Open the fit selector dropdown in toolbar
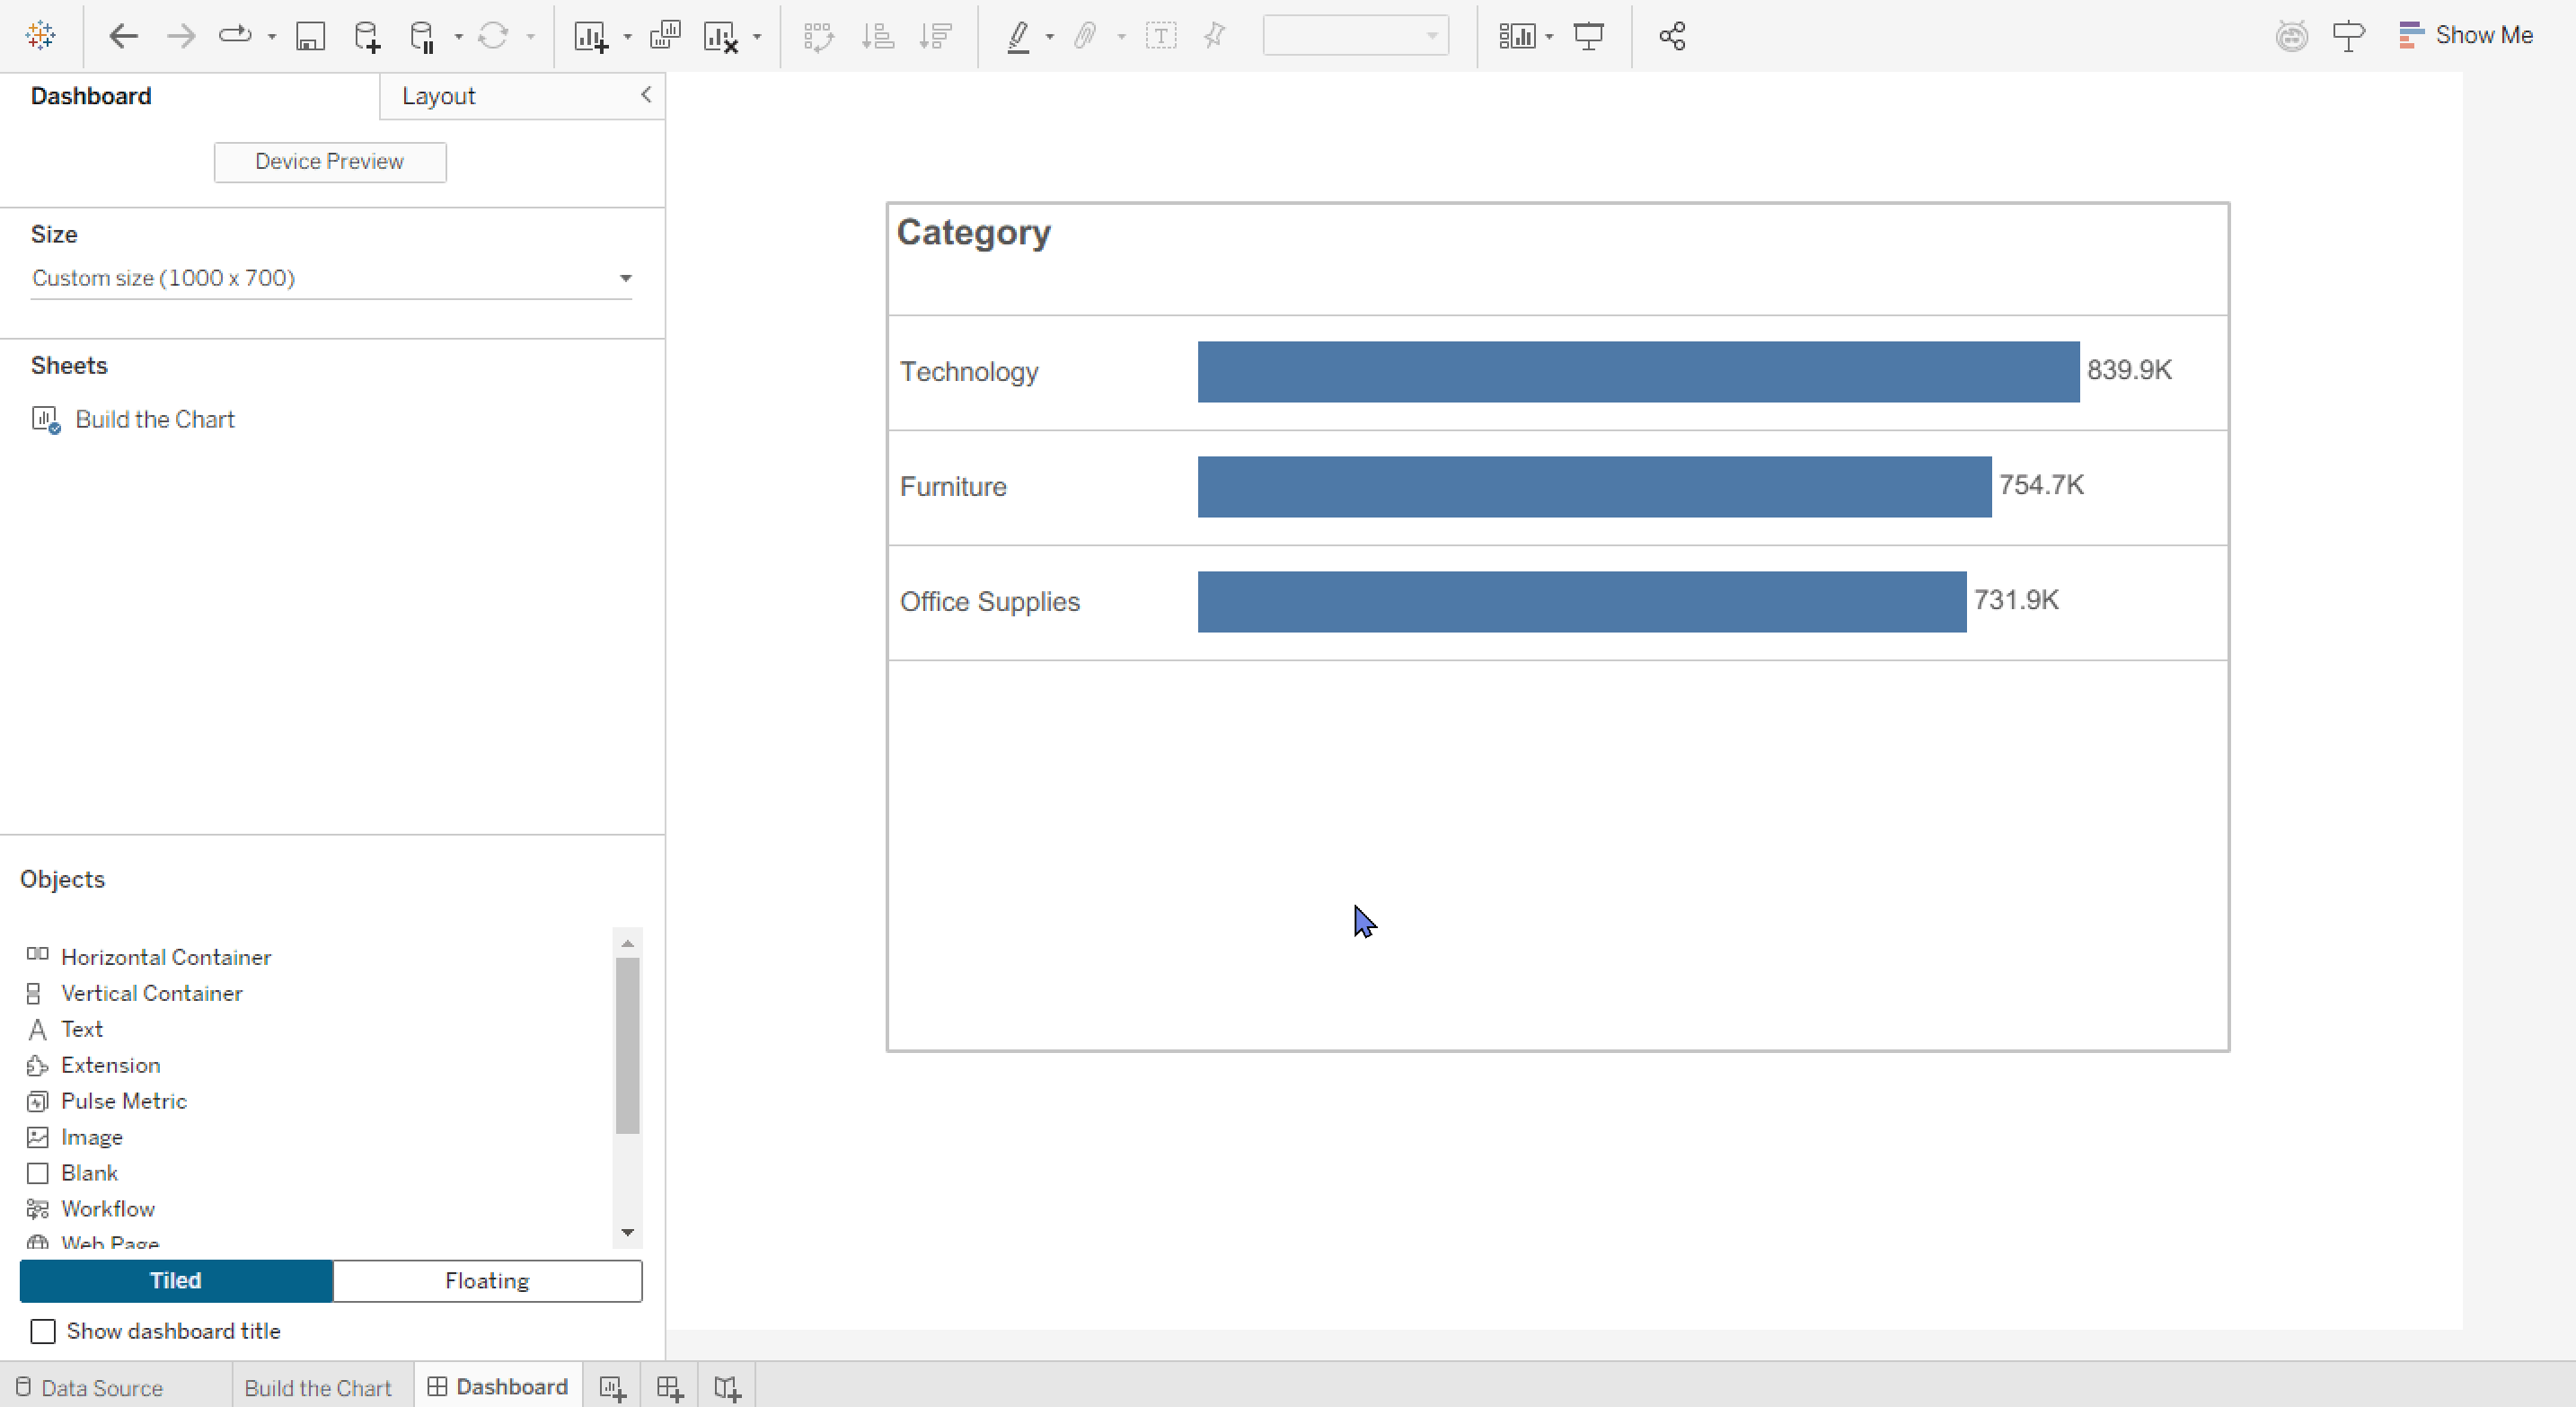This screenshot has height=1407, width=2576. coord(1355,36)
